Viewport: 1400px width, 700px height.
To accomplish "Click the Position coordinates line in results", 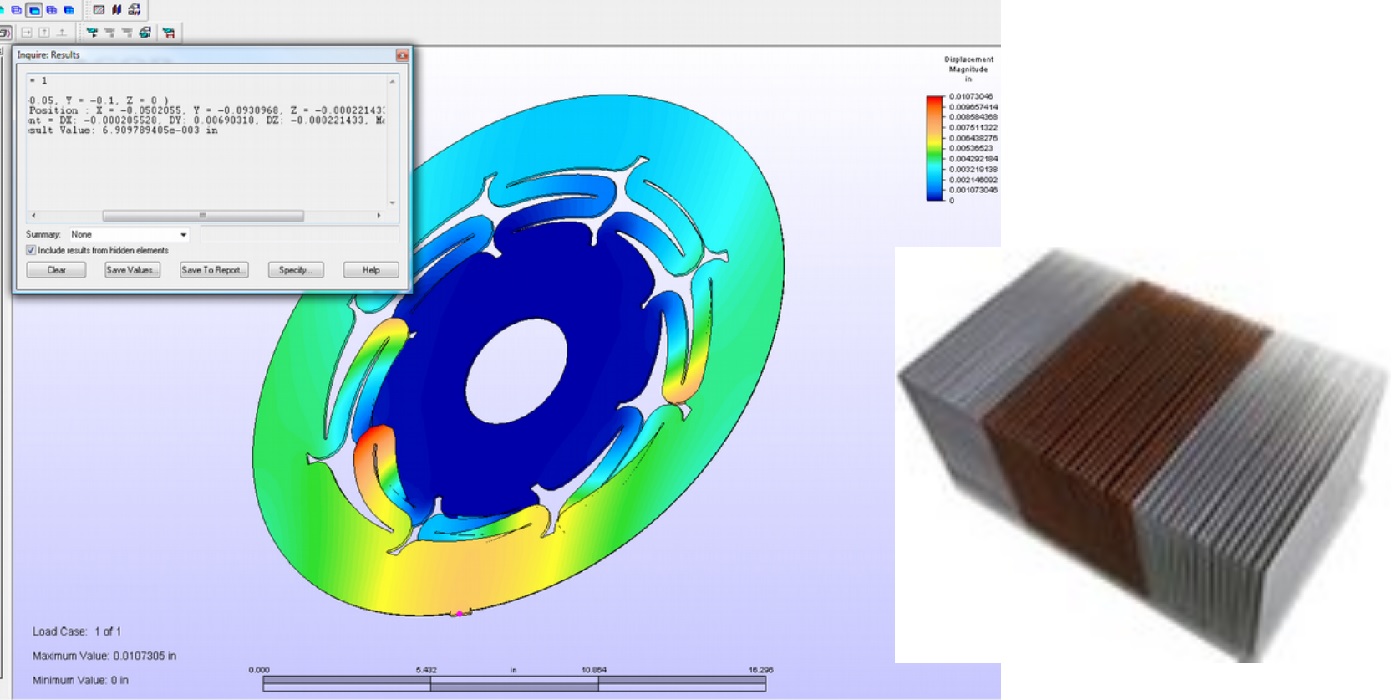I will click(207, 110).
